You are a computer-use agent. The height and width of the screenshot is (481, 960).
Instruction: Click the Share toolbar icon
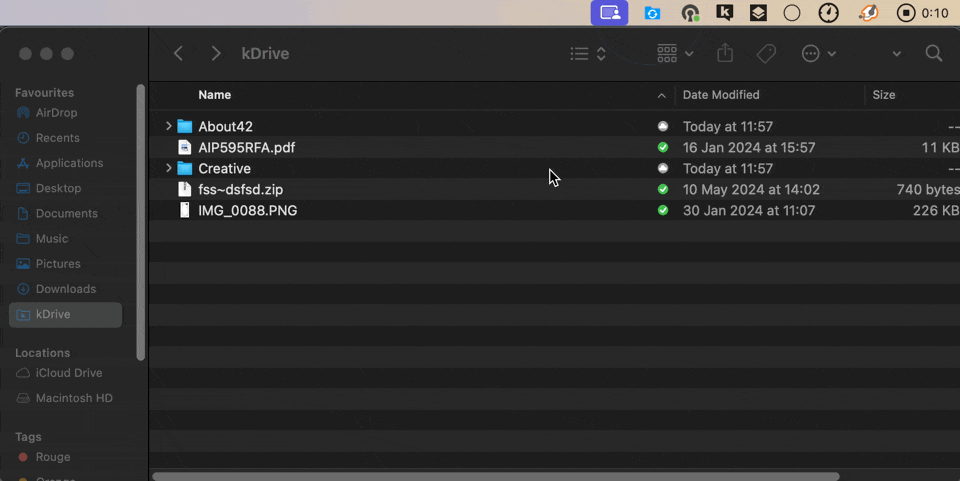(725, 53)
